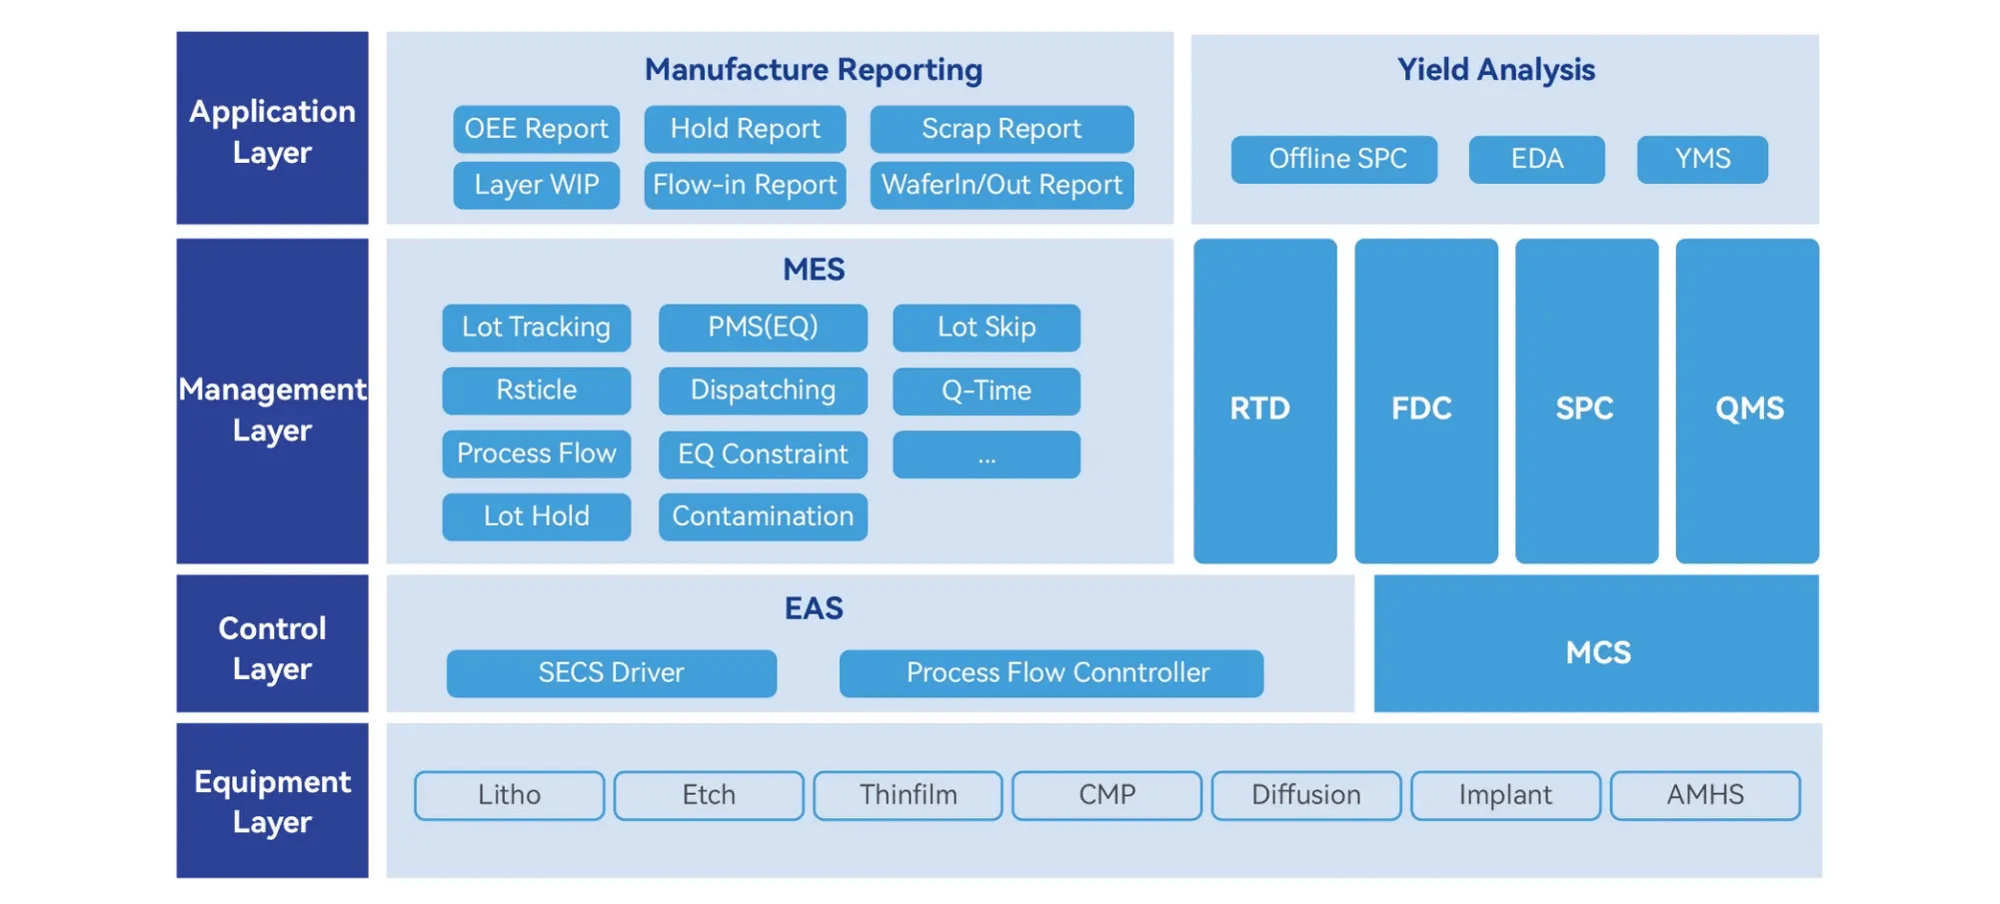Screen dimensions: 2000x904
Task: Click the ellipsis box in MES
Action: click(986, 454)
